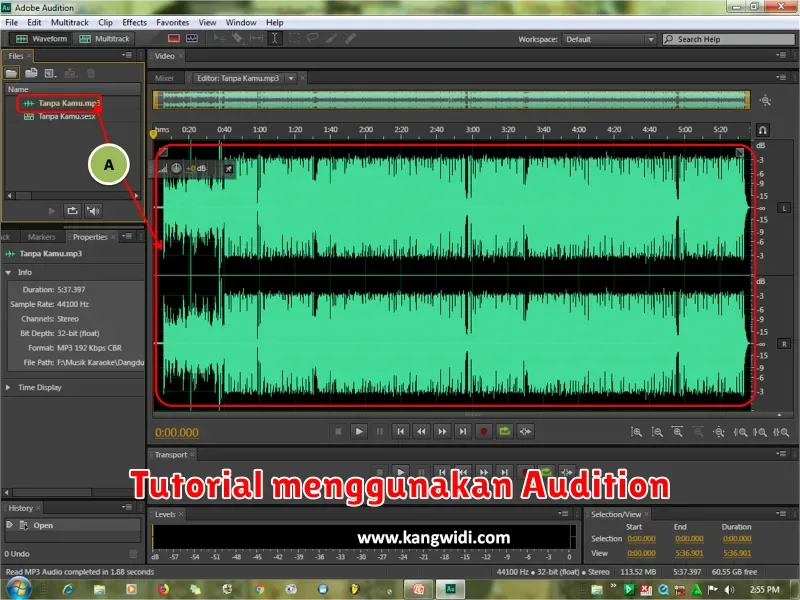
Task: Open the Multitrack menu
Action: (x=70, y=22)
